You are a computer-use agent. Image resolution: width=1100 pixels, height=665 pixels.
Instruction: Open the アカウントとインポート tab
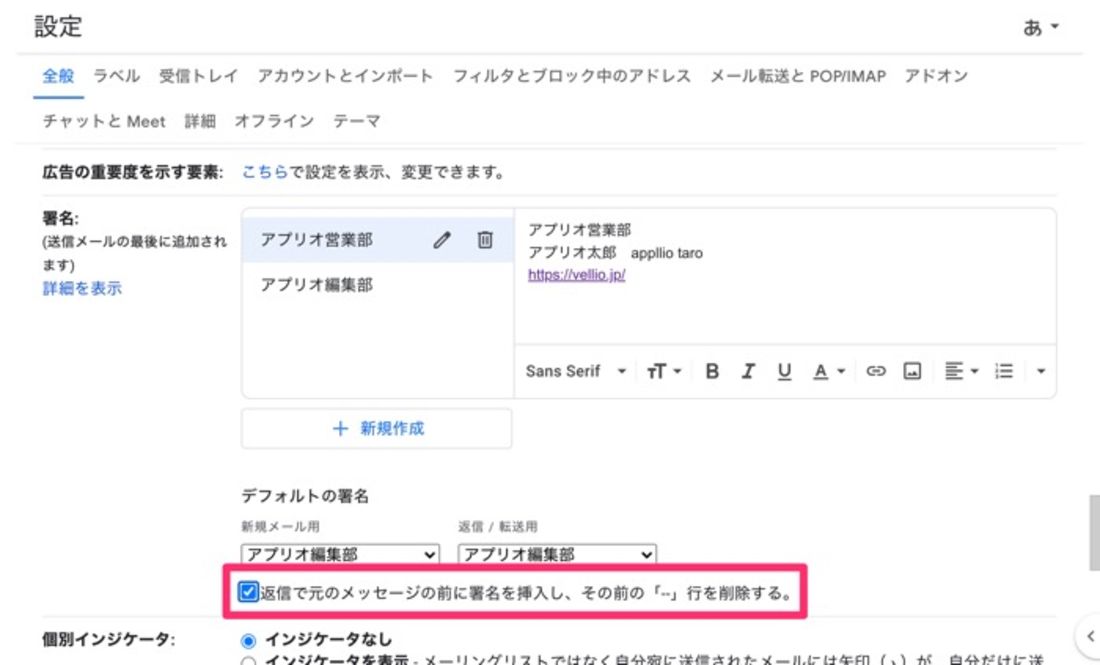coord(345,76)
